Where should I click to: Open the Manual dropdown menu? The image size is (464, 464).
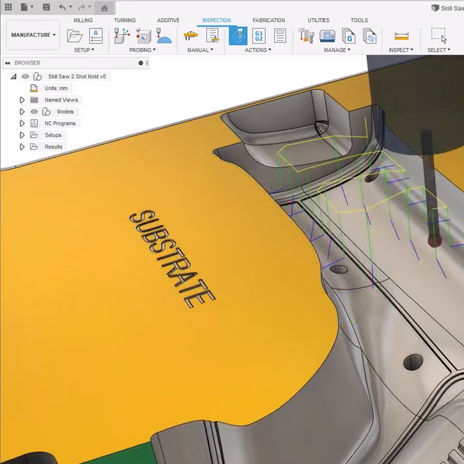click(x=200, y=50)
